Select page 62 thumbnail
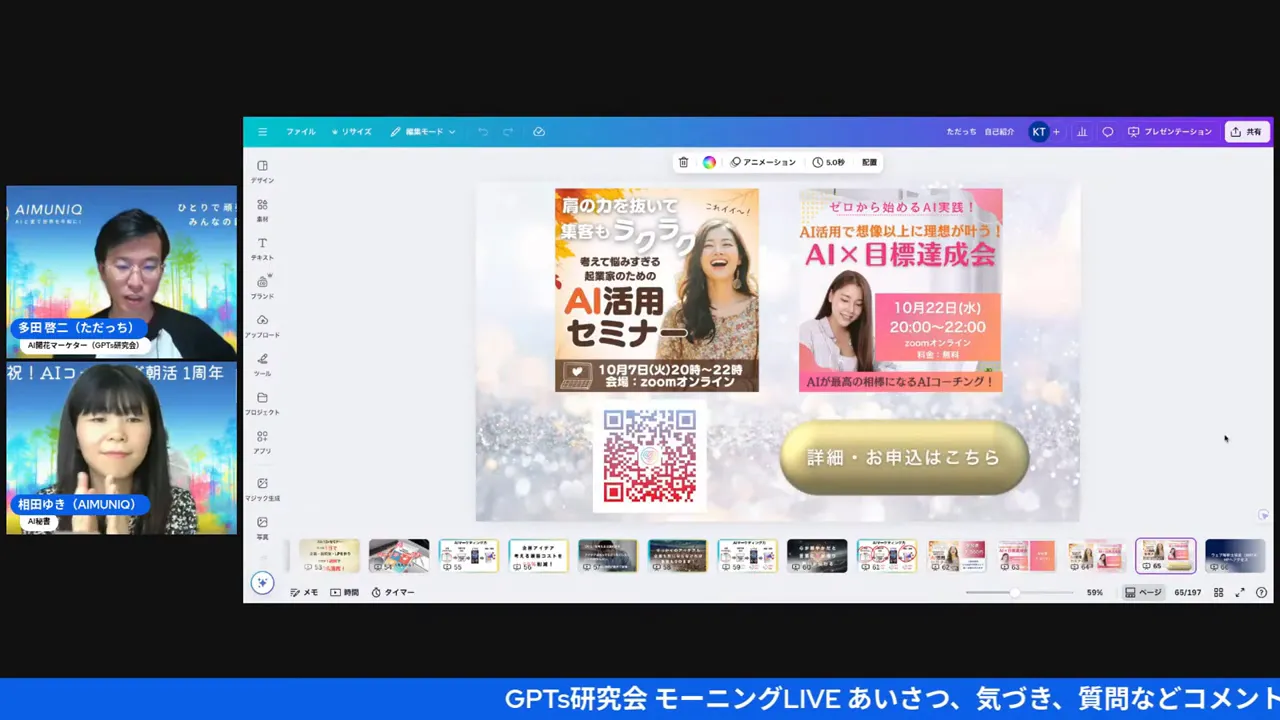 pyautogui.click(x=957, y=556)
